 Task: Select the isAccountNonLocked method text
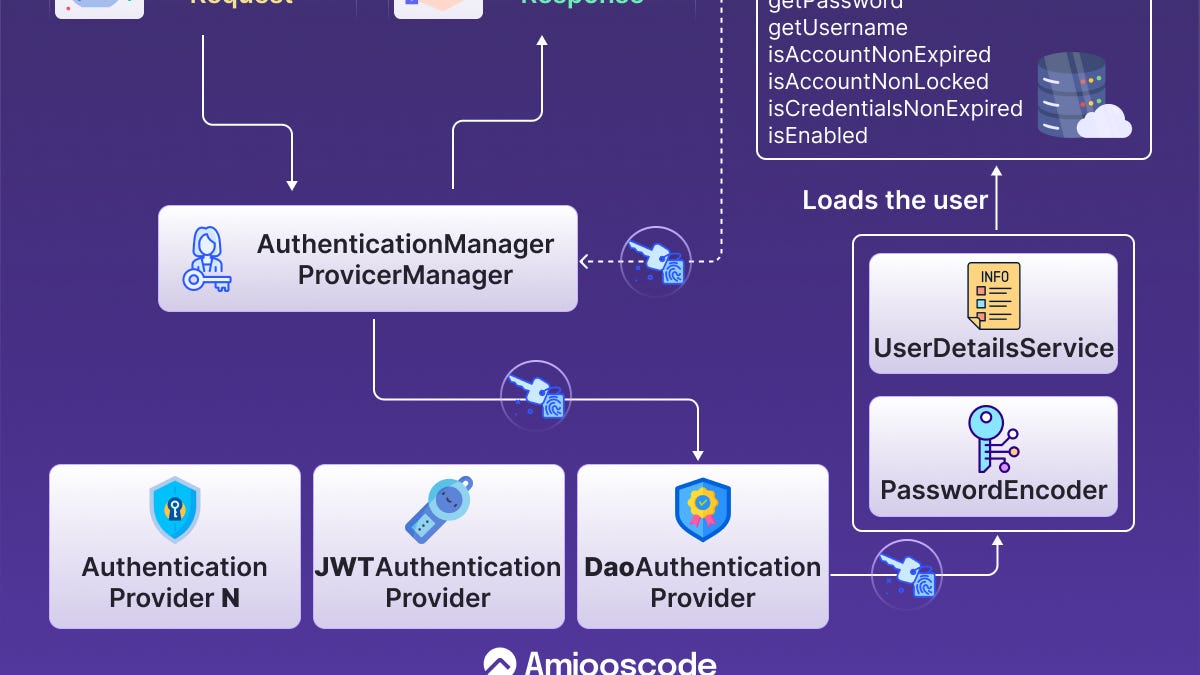tap(878, 82)
